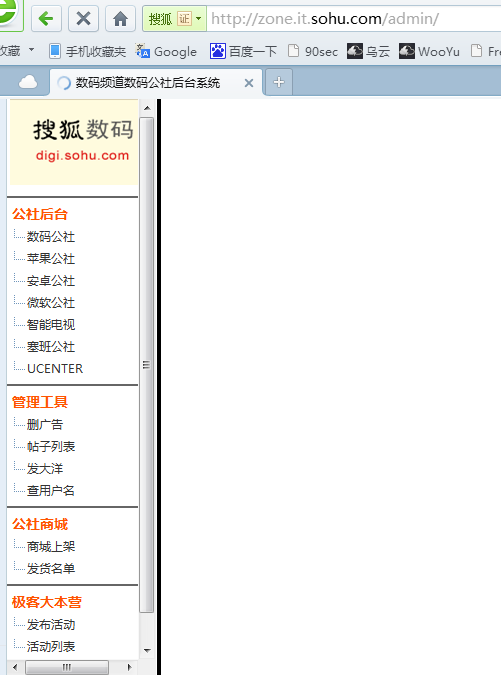The width and height of the screenshot is (501, 675).
Task: Open 发货名单 under 公社商城
Action: tap(51, 569)
